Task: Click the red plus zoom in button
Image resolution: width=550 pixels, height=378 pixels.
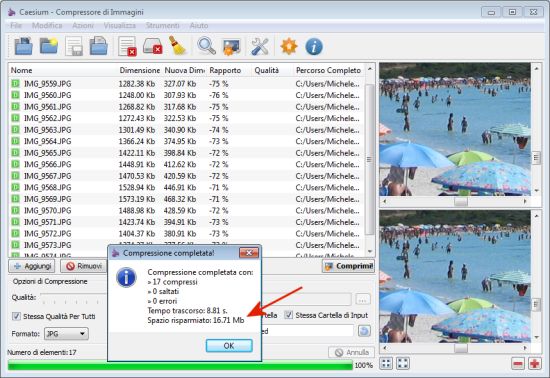Action: click(x=535, y=363)
